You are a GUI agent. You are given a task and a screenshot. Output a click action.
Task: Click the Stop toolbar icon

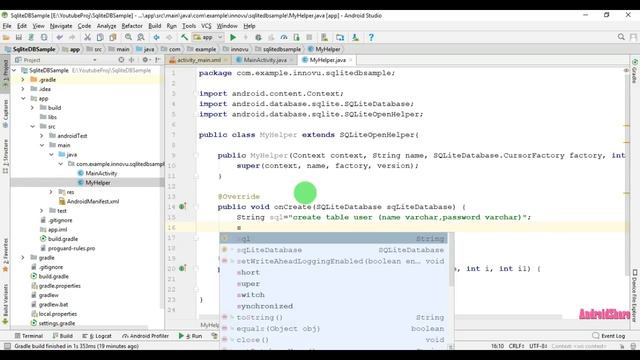pyautogui.click(x=309, y=38)
